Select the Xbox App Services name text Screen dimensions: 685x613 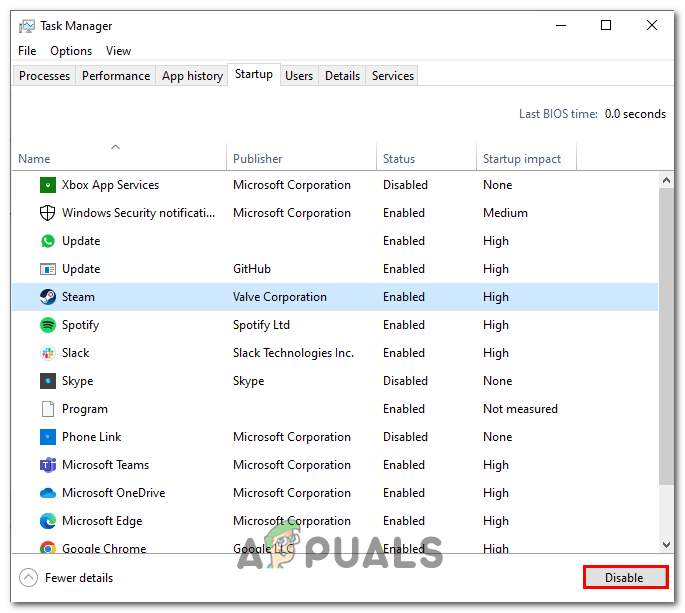(x=110, y=185)
